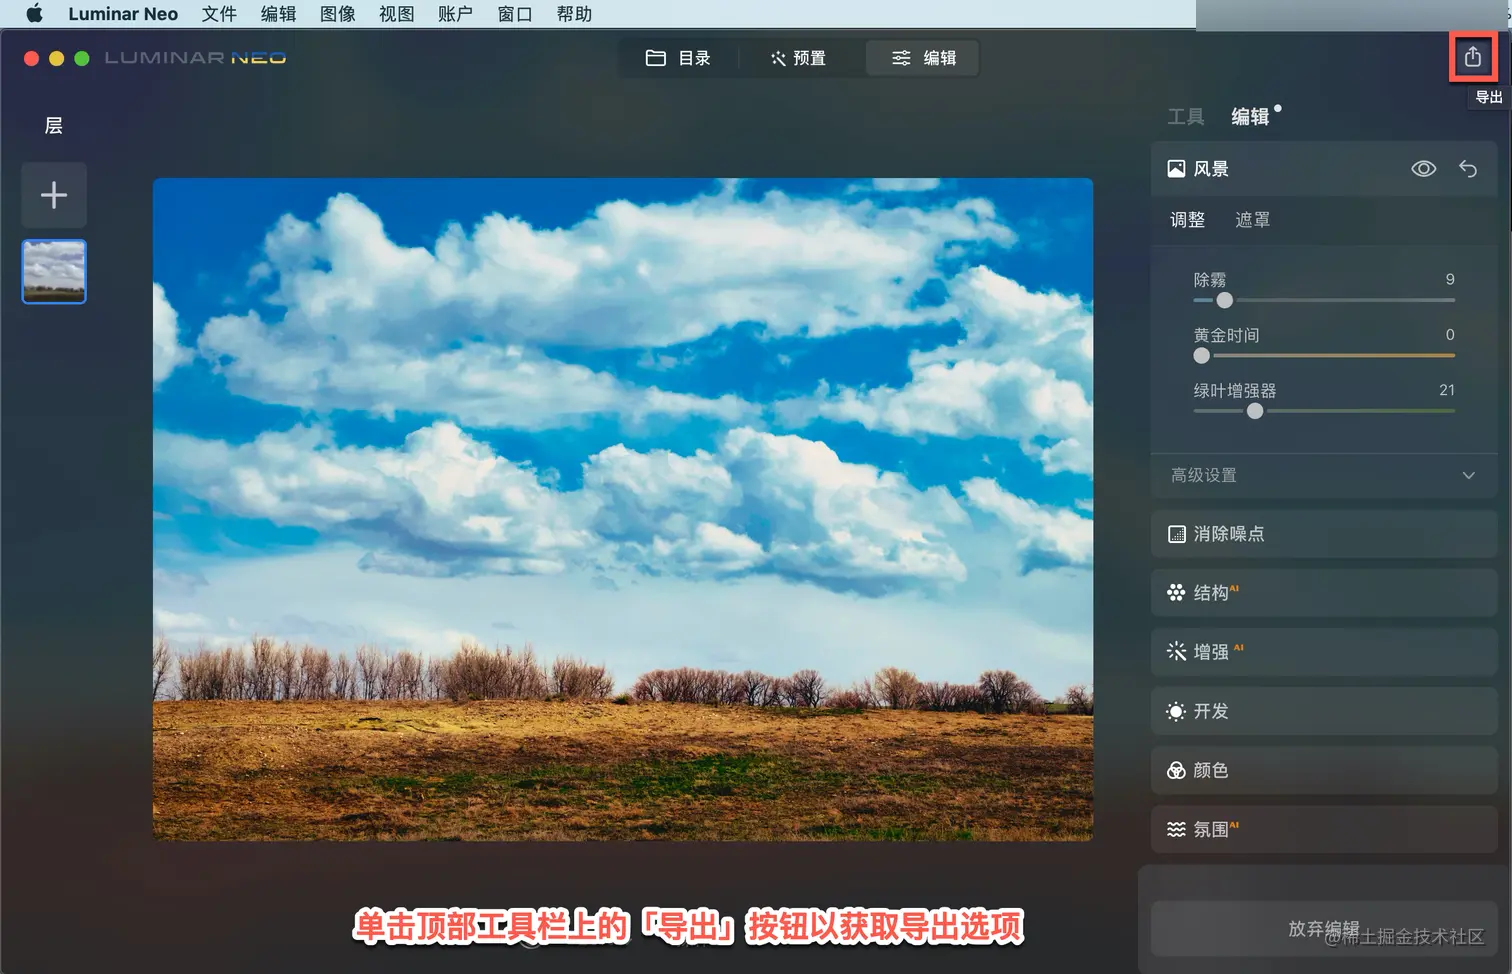Switch to the 目录 (Catalog) tab

[678, 58]
